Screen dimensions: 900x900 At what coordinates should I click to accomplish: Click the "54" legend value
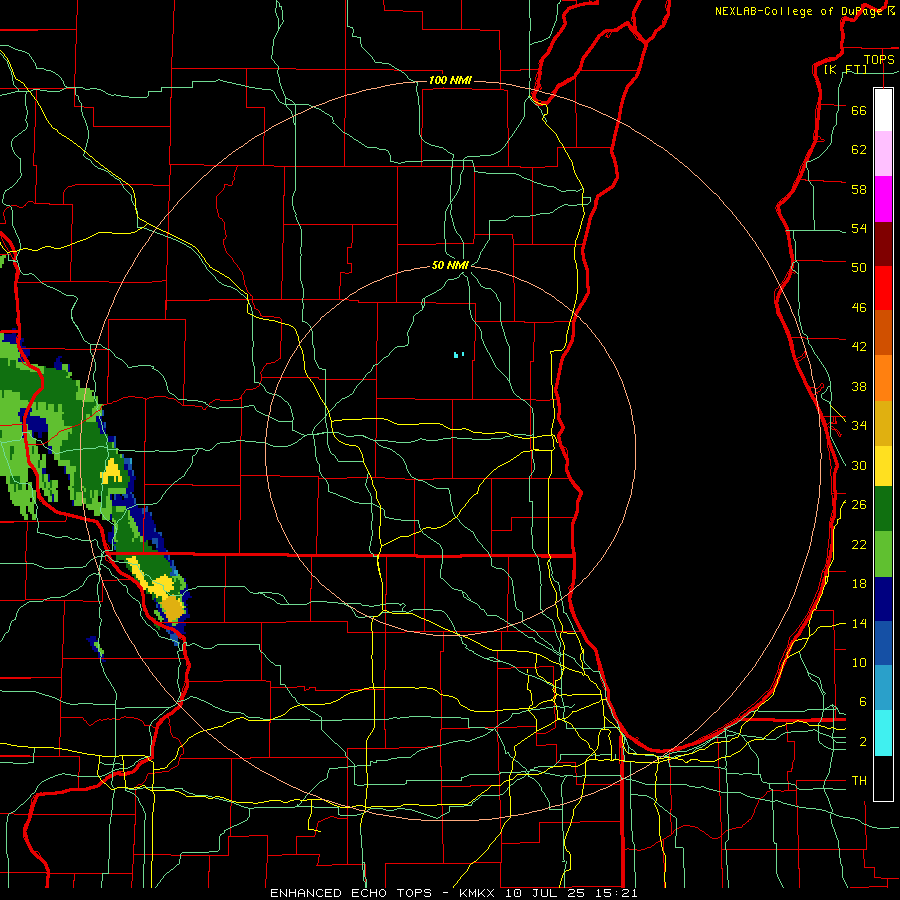tap(859, 228)
